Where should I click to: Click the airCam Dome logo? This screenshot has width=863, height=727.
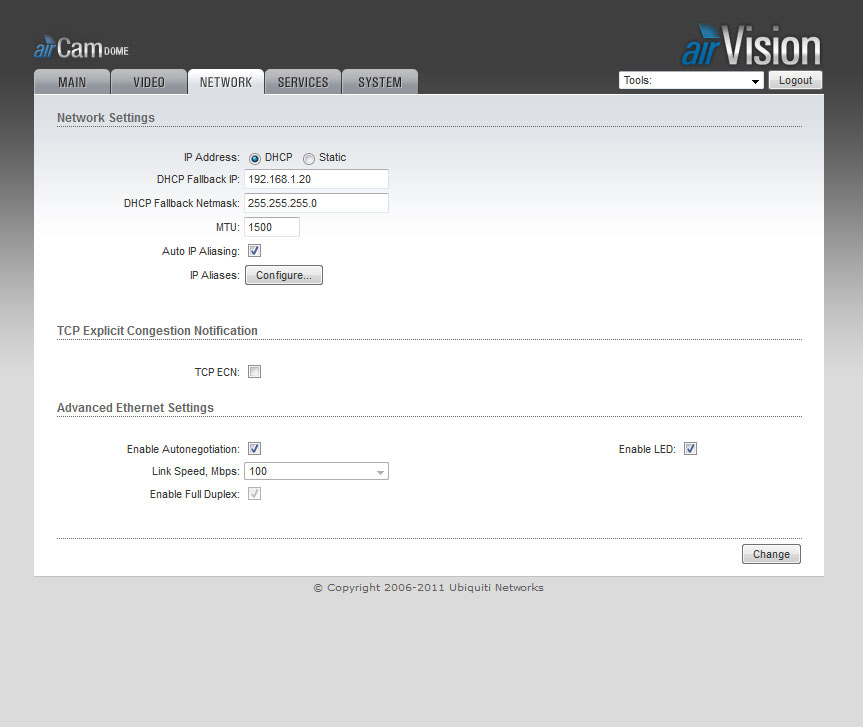[81, 49]
